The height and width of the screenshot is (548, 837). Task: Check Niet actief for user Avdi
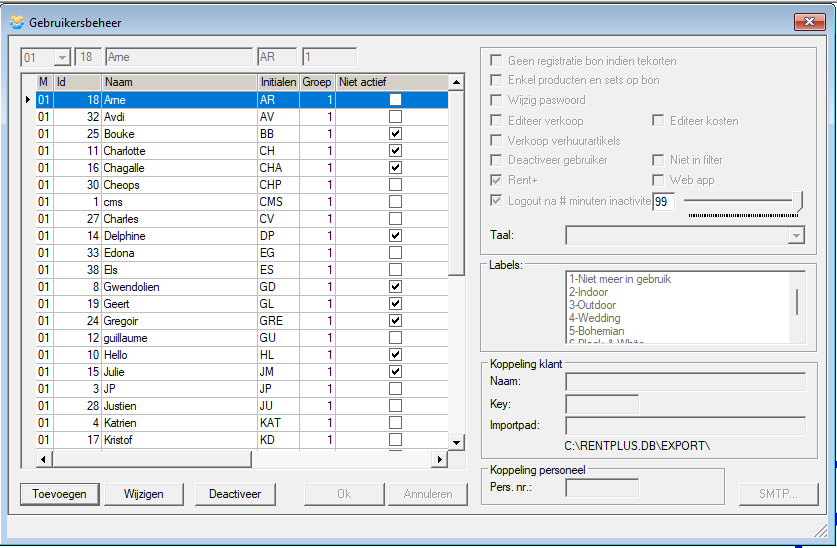tap(395, 117)
